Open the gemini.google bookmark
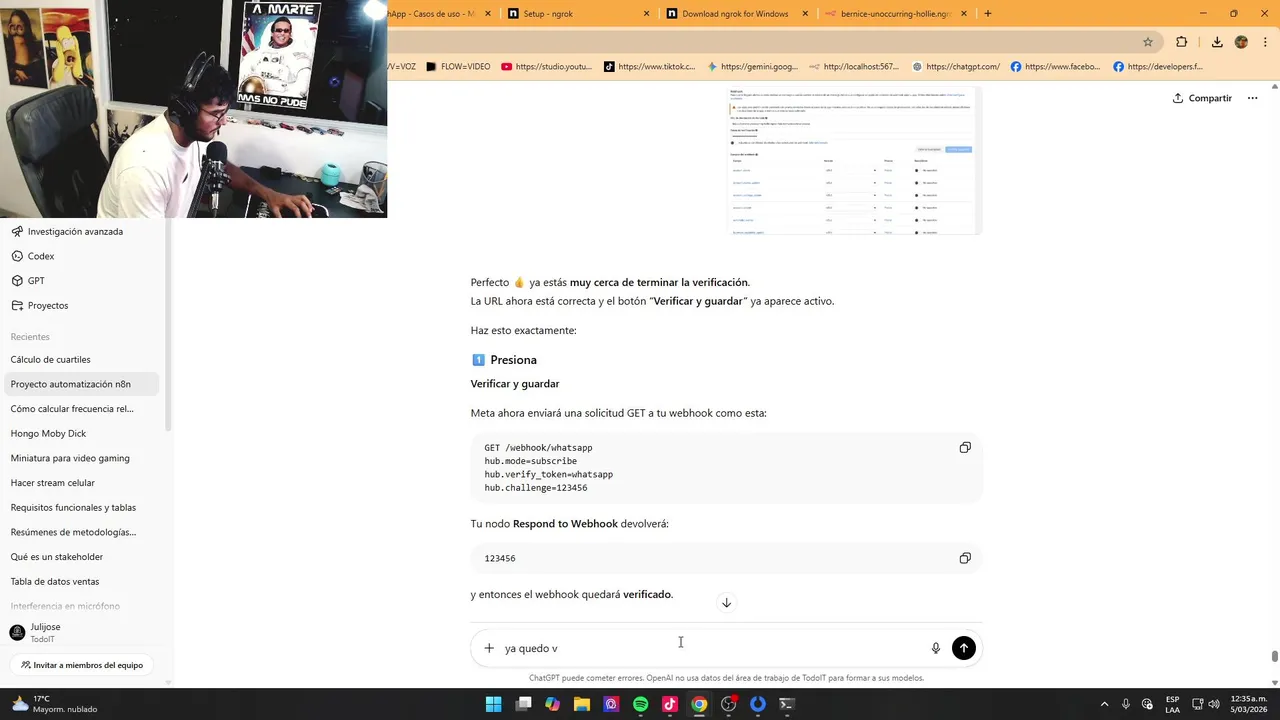The image size is (1280, 720). [753, 67]
